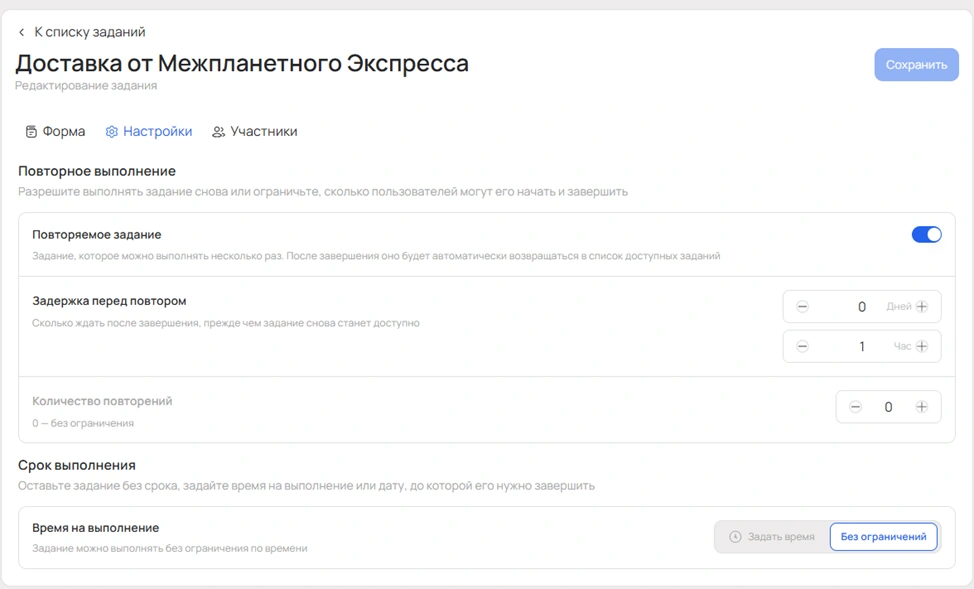Decrease the Дней delay with the minus icon
Viewport: 974px width, 589px height.
point(803,306)
